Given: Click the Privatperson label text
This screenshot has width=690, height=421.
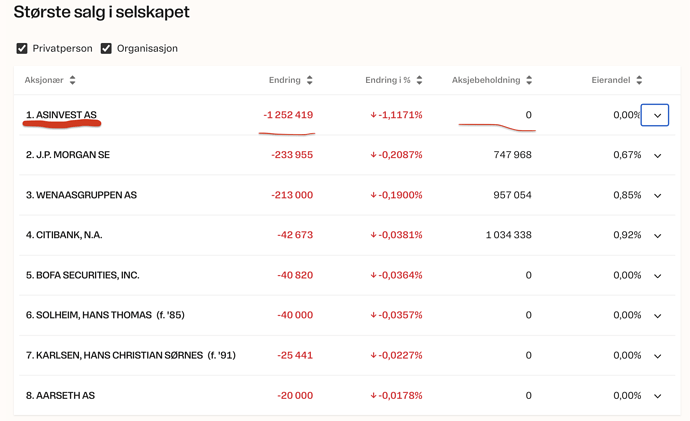Looking at the screenshot, I should click(62, 48).
